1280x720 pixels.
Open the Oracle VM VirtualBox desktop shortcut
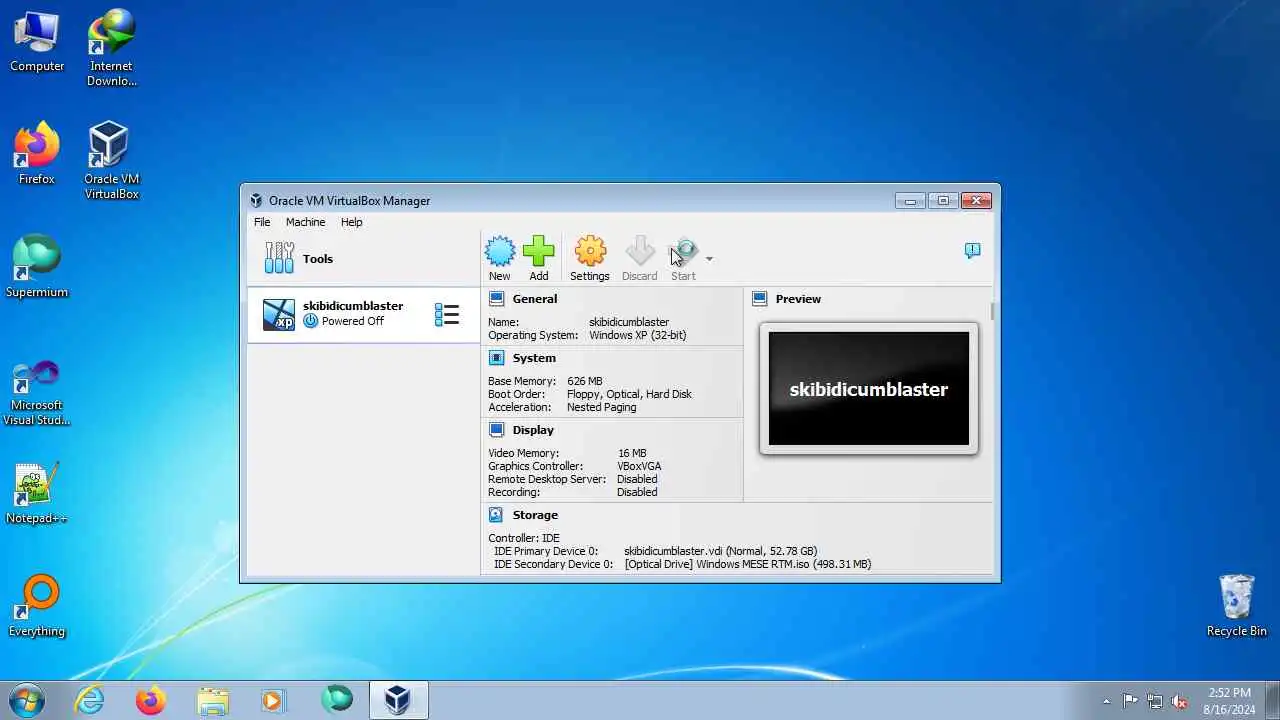click(111, 161)
